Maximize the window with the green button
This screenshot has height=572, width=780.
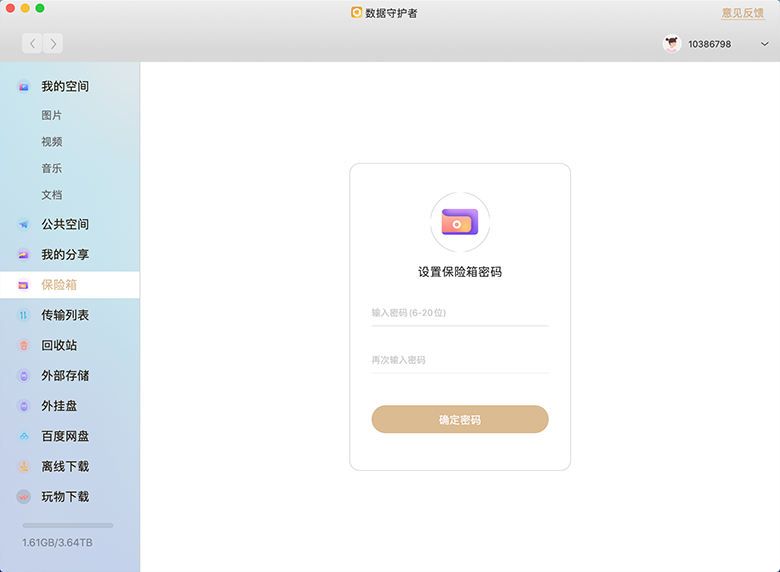tap(40, 8)
